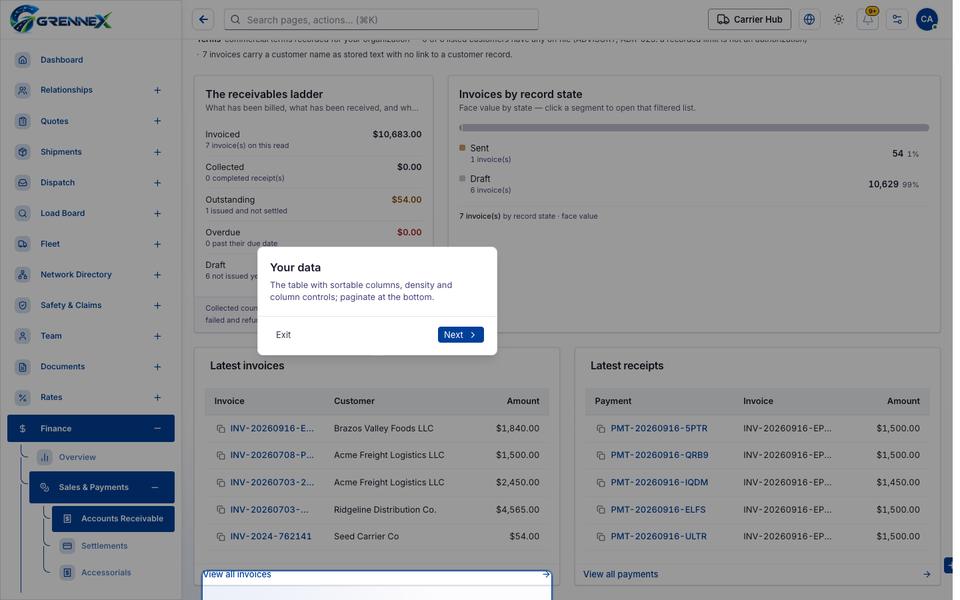
Task: Collapse the Sales & Payments submenu
Action: tap(155, 487)
